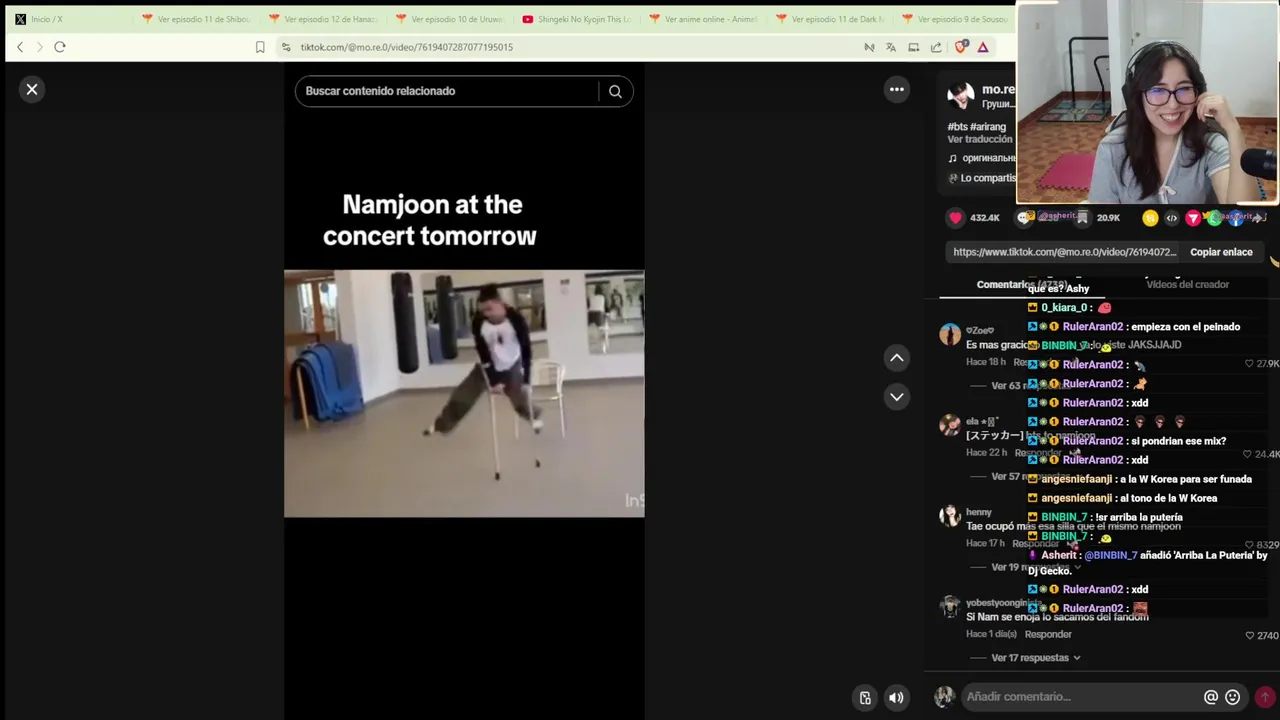Image resolution: width=1280 pixels, height=720 pixels.
Task: Open the Brave Shields lion icon
Action: (961, 47)
